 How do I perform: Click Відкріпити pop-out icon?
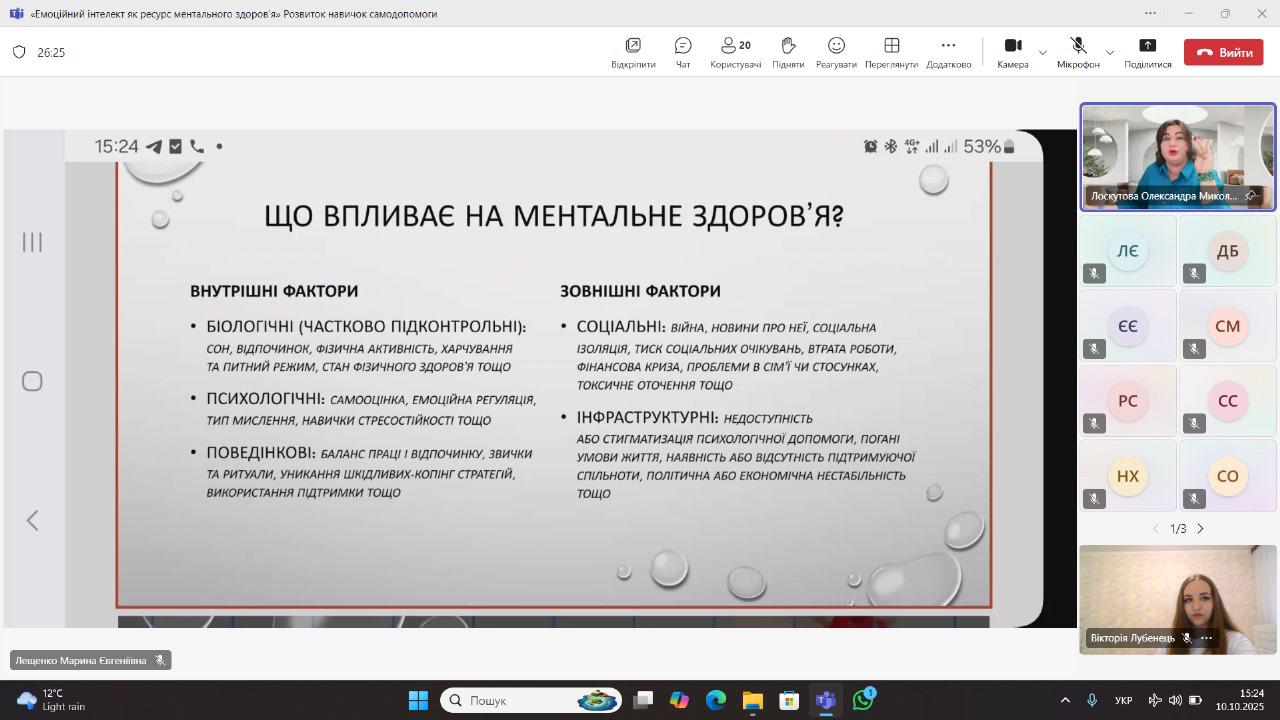[633, 52]
